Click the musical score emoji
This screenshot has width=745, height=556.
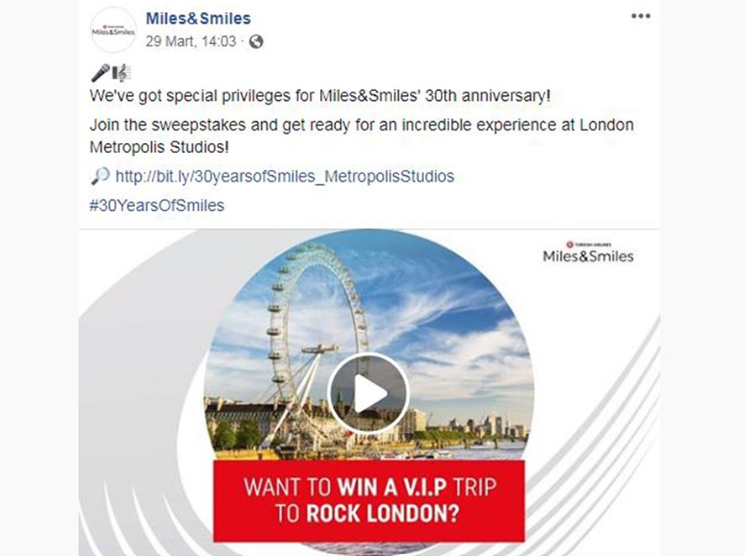[x=121, y=73]
